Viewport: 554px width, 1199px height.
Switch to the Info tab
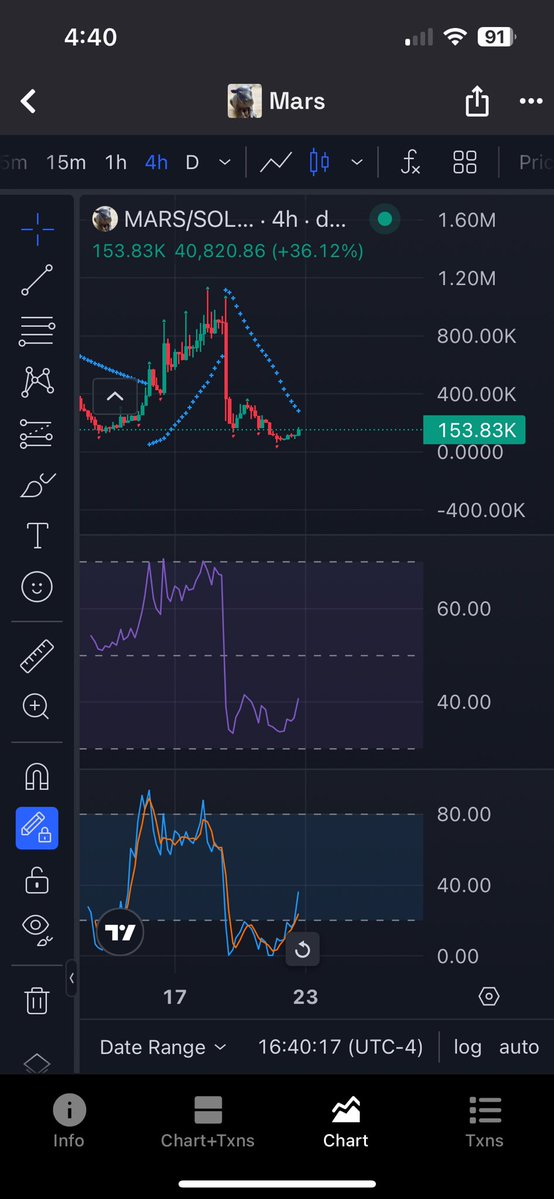tap(69, 1121)
